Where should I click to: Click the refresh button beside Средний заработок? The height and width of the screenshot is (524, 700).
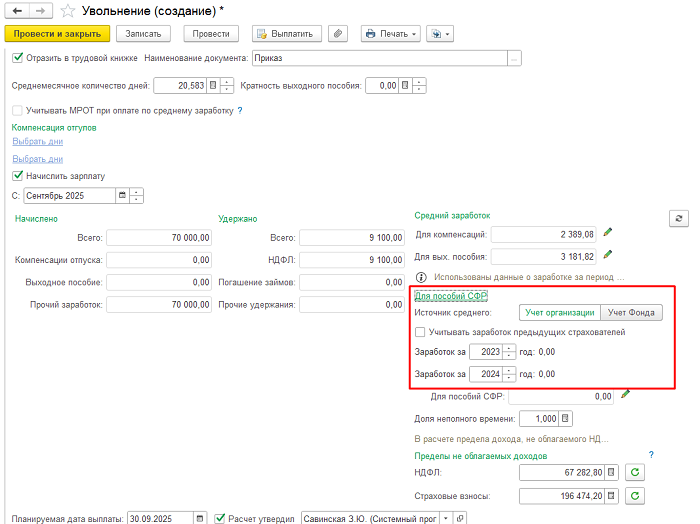(679, 218)
